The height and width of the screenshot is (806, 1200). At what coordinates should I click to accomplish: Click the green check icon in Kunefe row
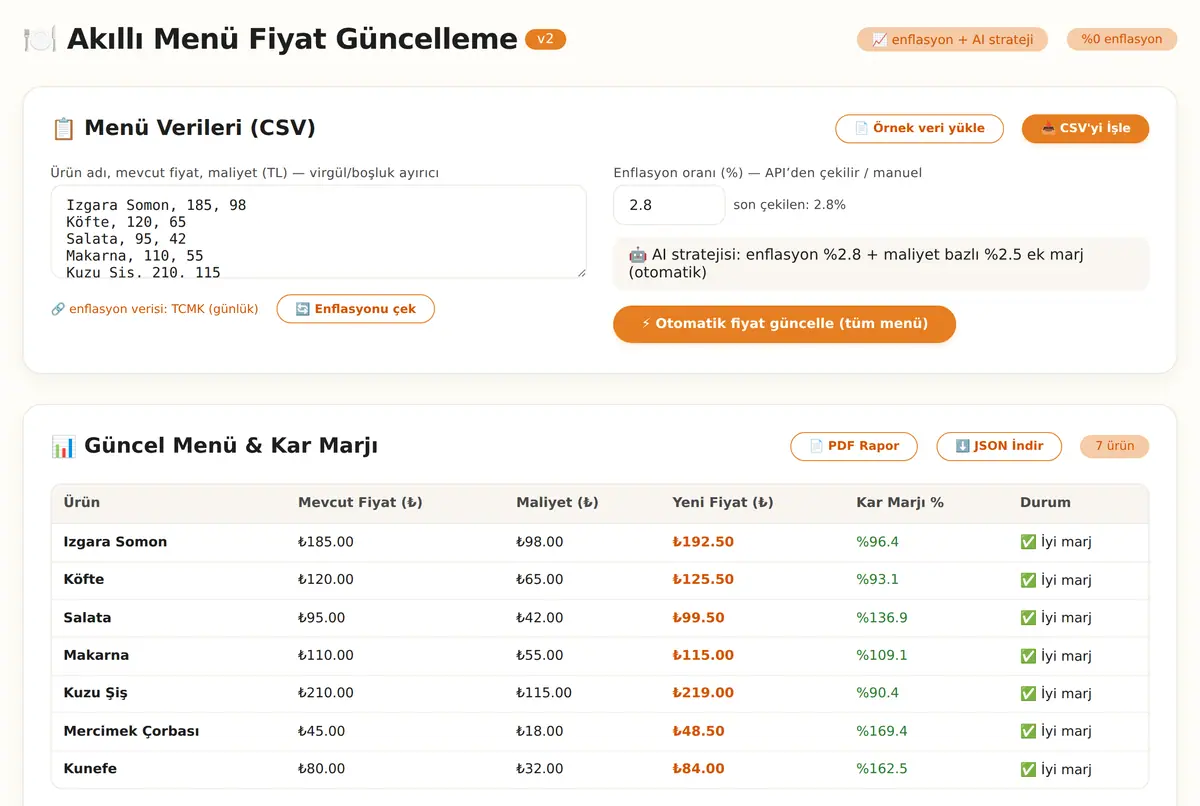pyautogui.click(x=1028, y=769)
